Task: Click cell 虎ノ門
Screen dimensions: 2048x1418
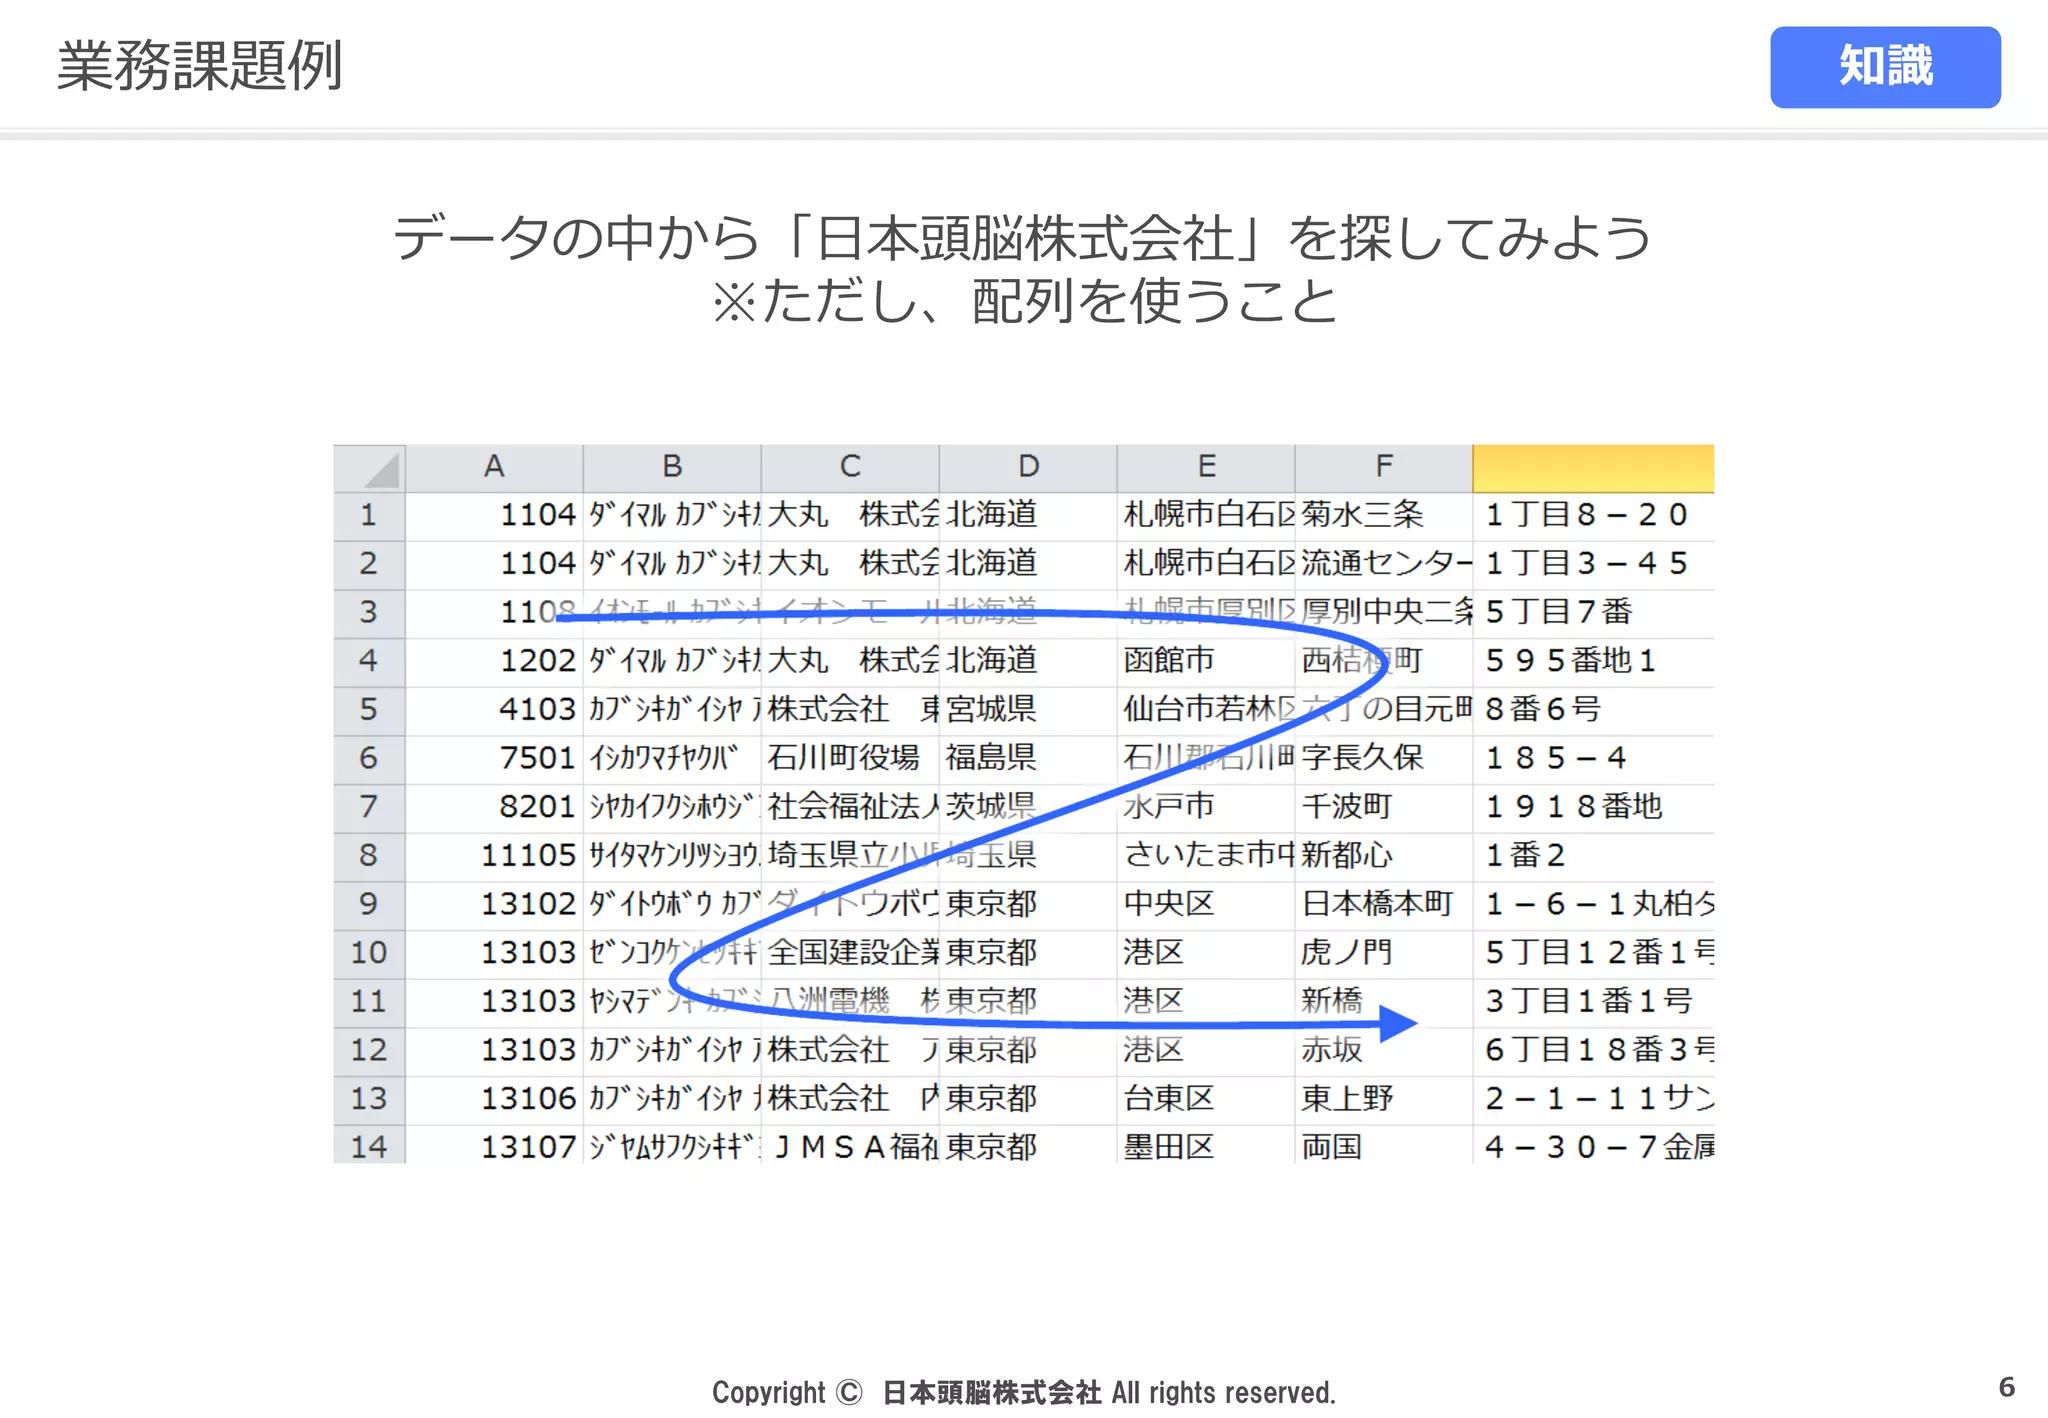Action: [1384, 954]
